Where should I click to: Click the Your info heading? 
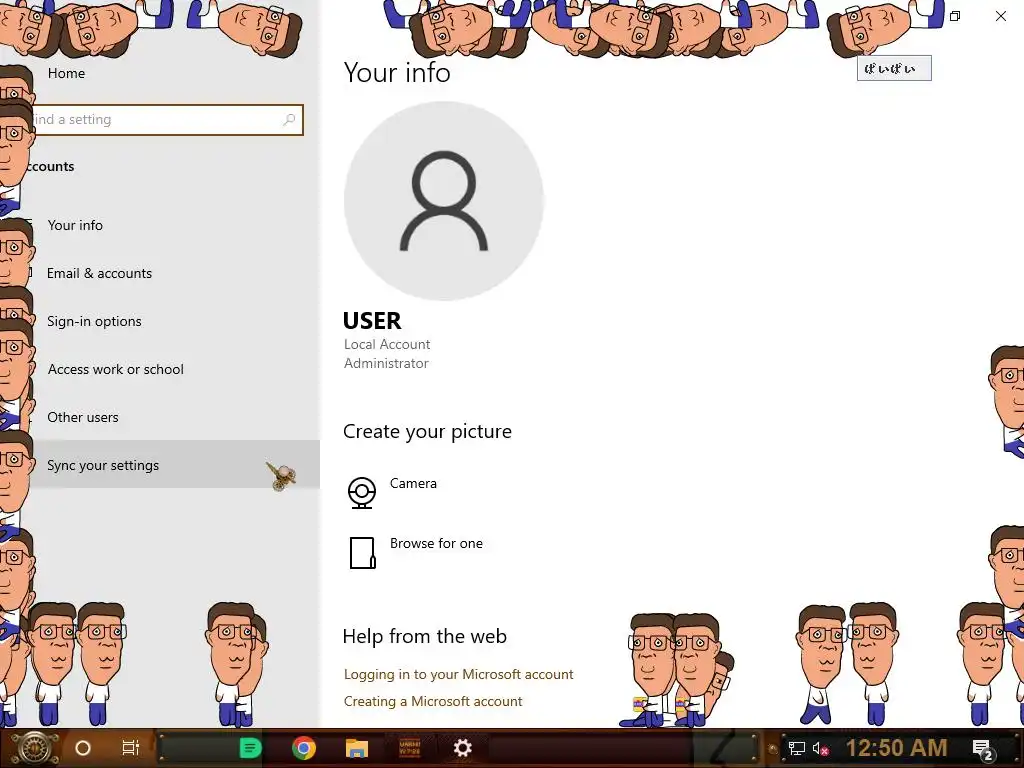click(397, 72)
